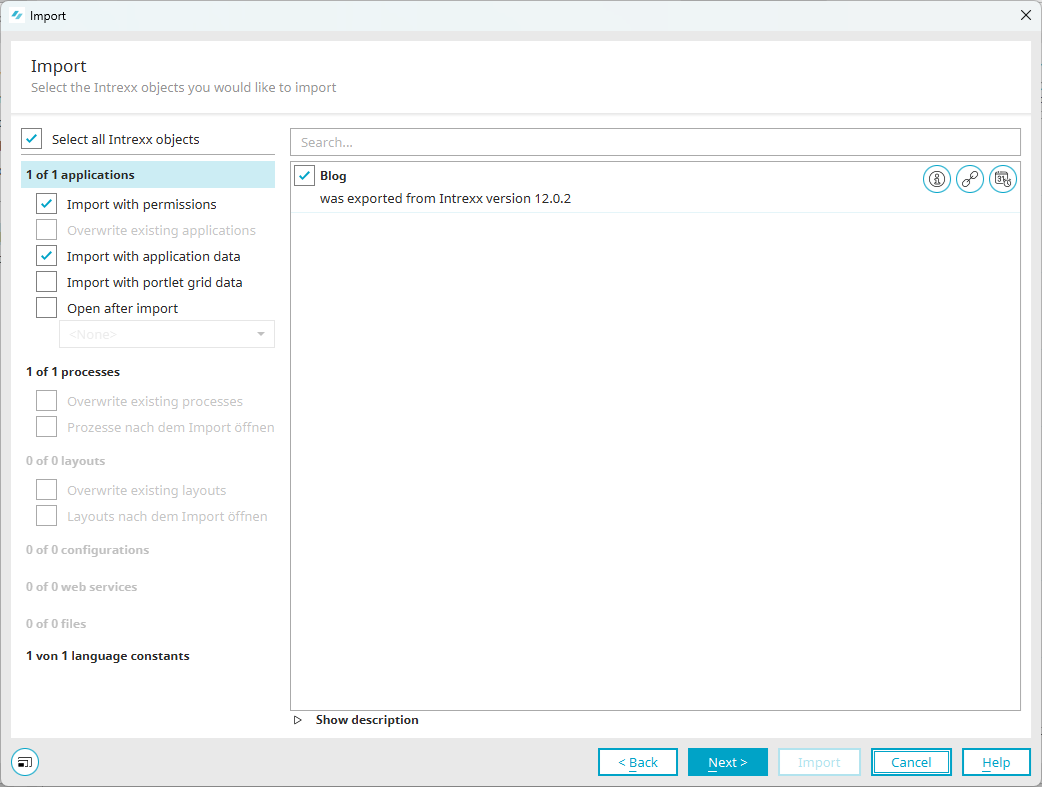Click text 'was exported from Intrexx version 12.0.2'
This screenshot has height=787, width=1042.
click(445, 199)
